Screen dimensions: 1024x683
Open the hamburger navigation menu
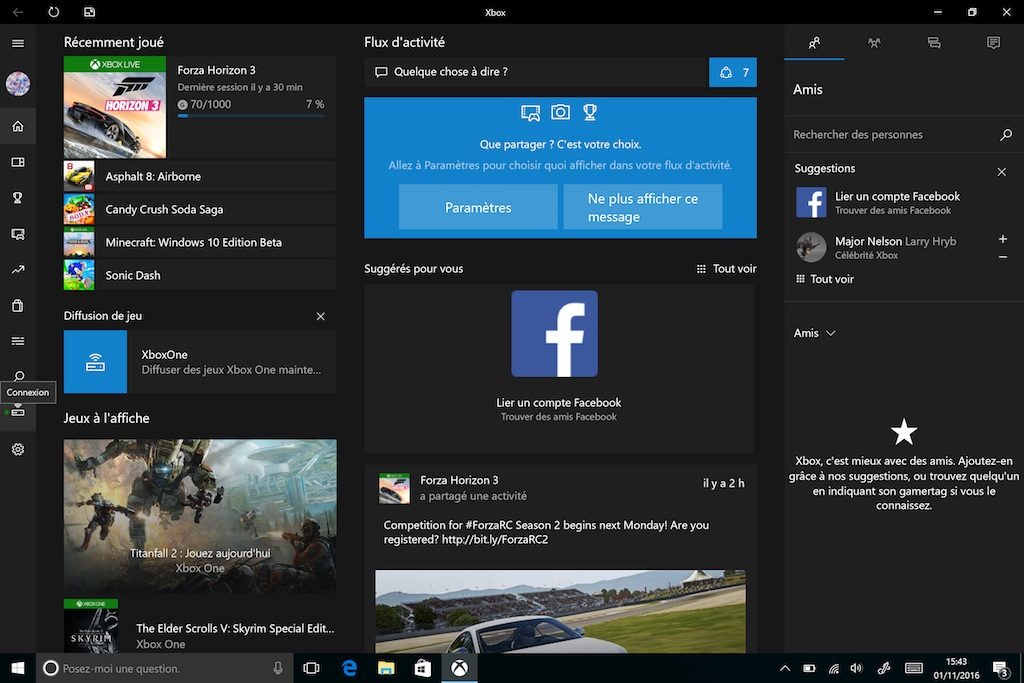pyautogui.click(x=18, y=43)
